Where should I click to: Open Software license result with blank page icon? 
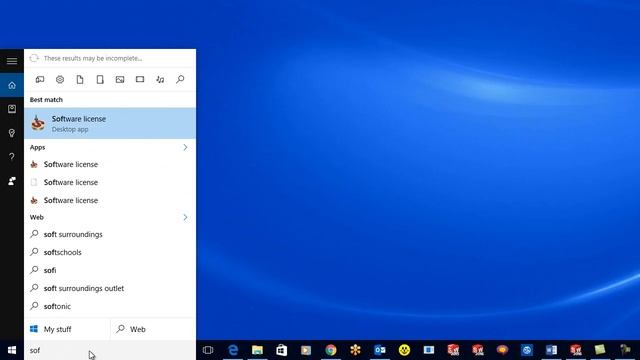[110, 182]
